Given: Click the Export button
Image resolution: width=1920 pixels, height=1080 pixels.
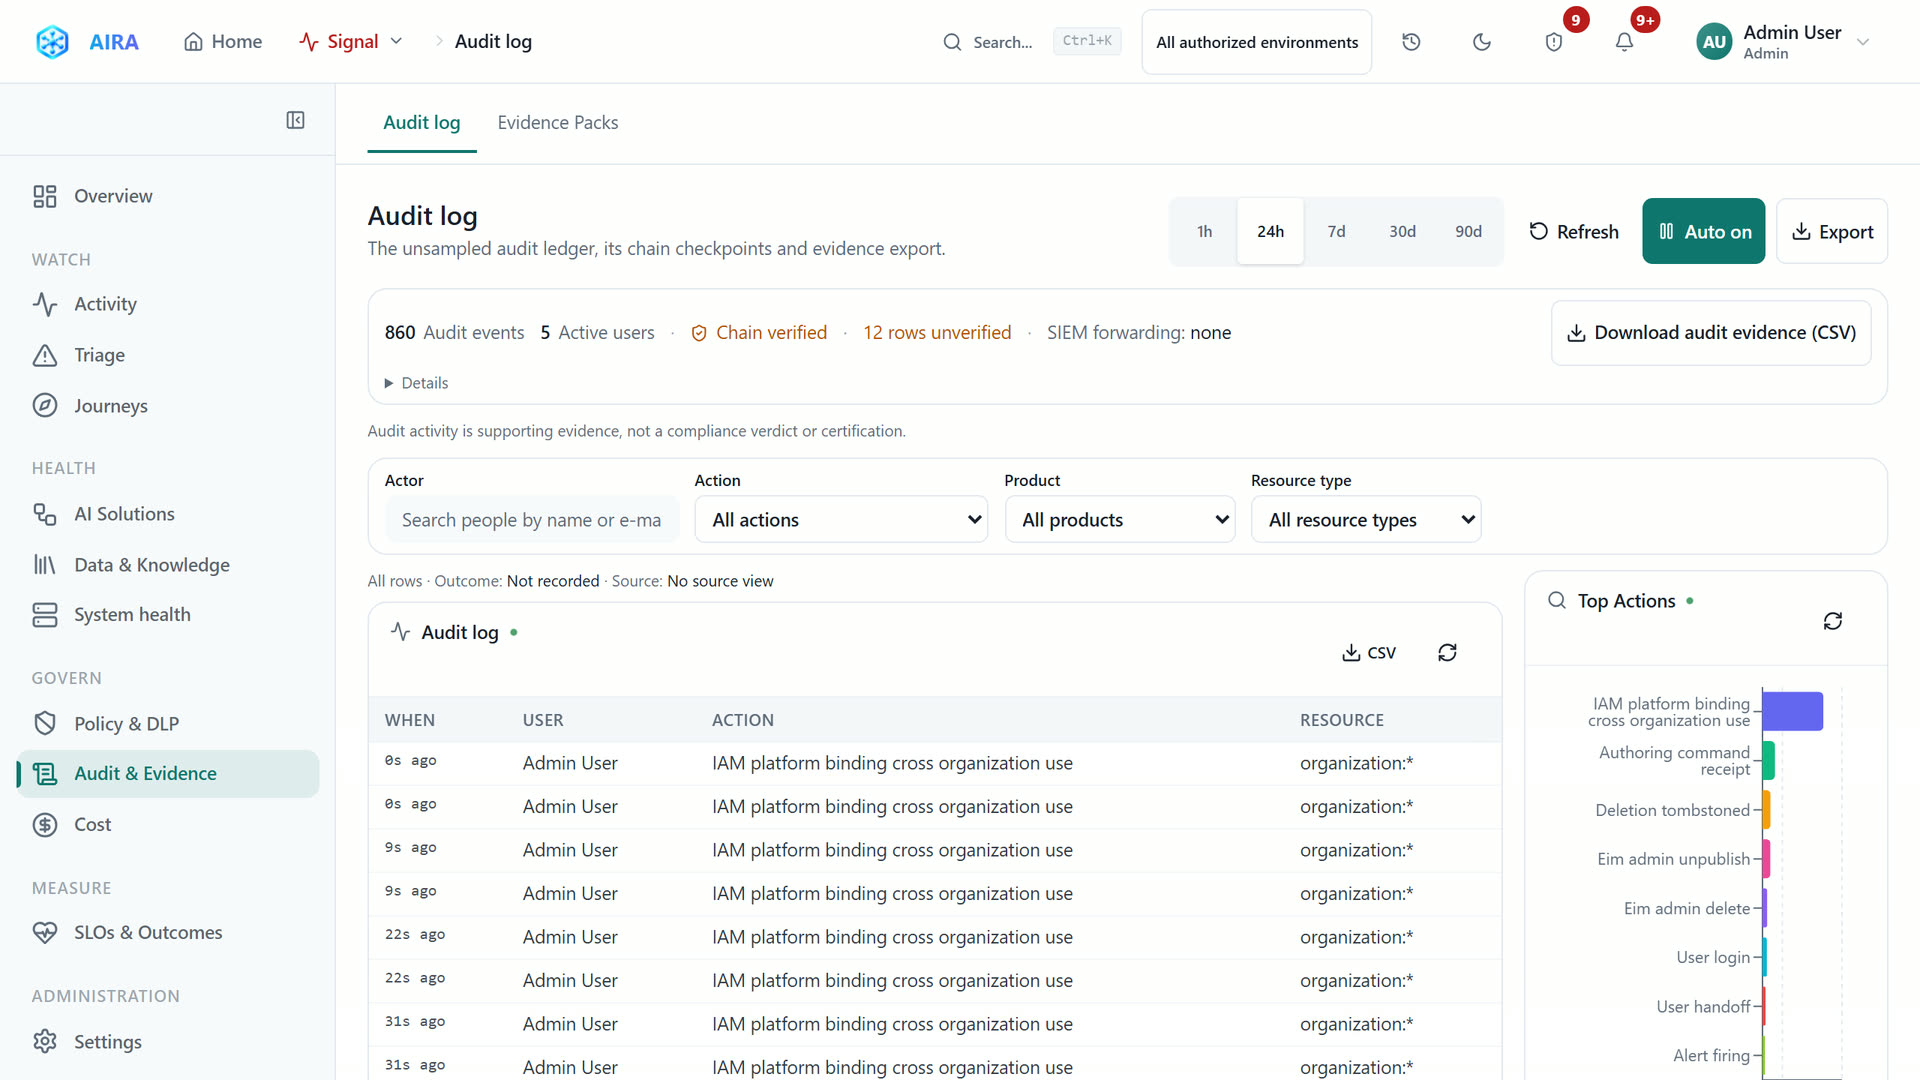Looking at the screenshot, I should [1832, 232].
